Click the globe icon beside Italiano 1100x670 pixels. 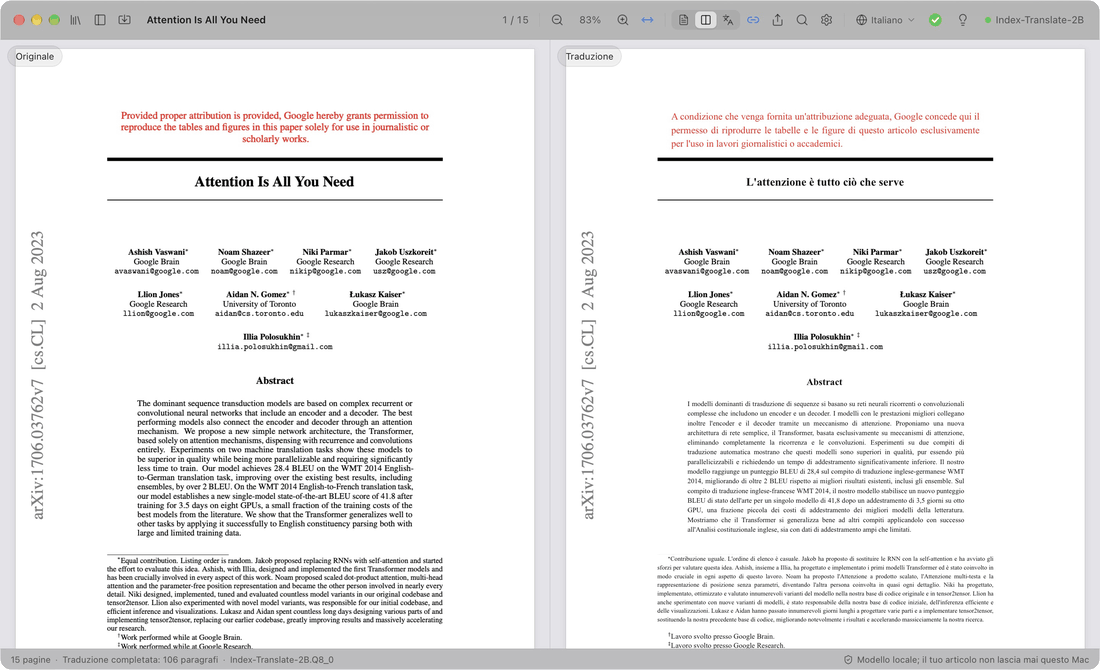point(861,20)
